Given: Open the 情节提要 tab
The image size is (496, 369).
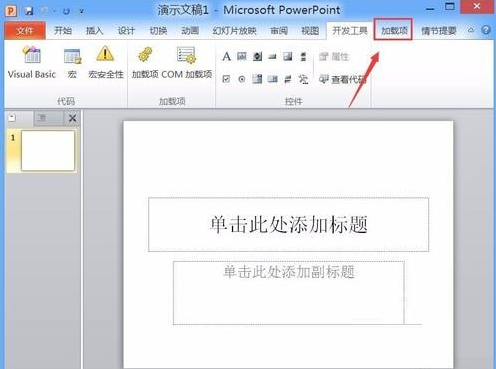Looking at the screenshot, I should 439,31.
